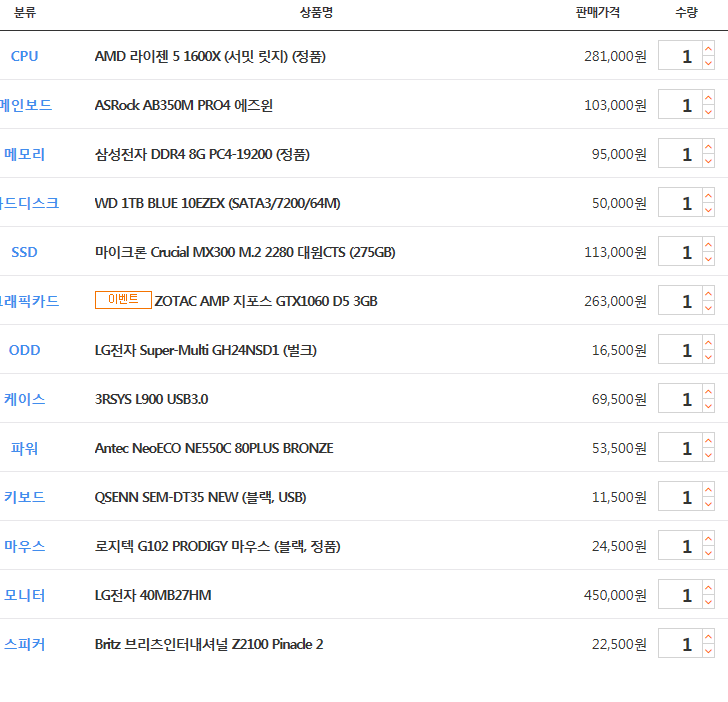Decrease quantity for LG Super-Multi GH24NSD1
The width and height of the screenshot is (728, 702).
(x=708, y=357)
